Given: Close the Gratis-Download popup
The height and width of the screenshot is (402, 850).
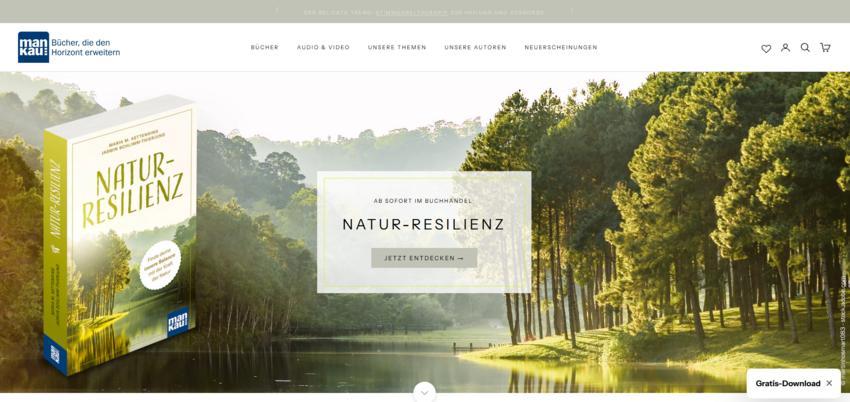Looking at the screenshot, I should [829, 383].
